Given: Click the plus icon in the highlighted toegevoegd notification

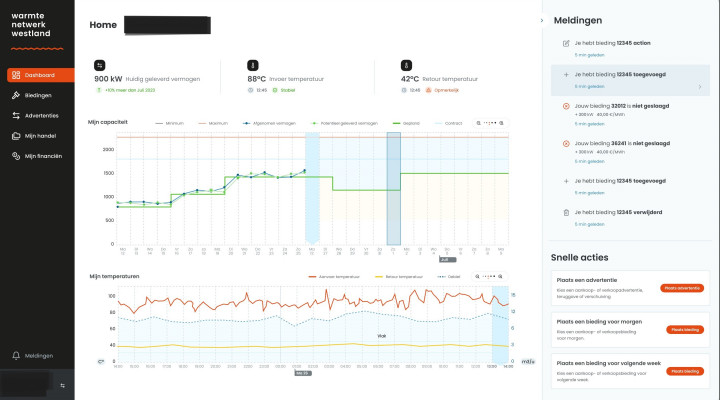Looking at the screenshot, I should [566, 74].
